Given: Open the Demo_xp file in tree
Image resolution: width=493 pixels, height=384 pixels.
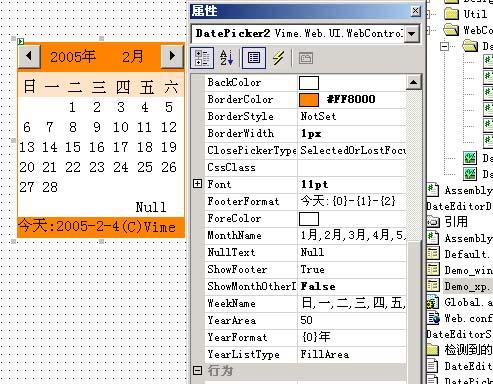Looking at the screenshot, I should click(x=467, y=286).
